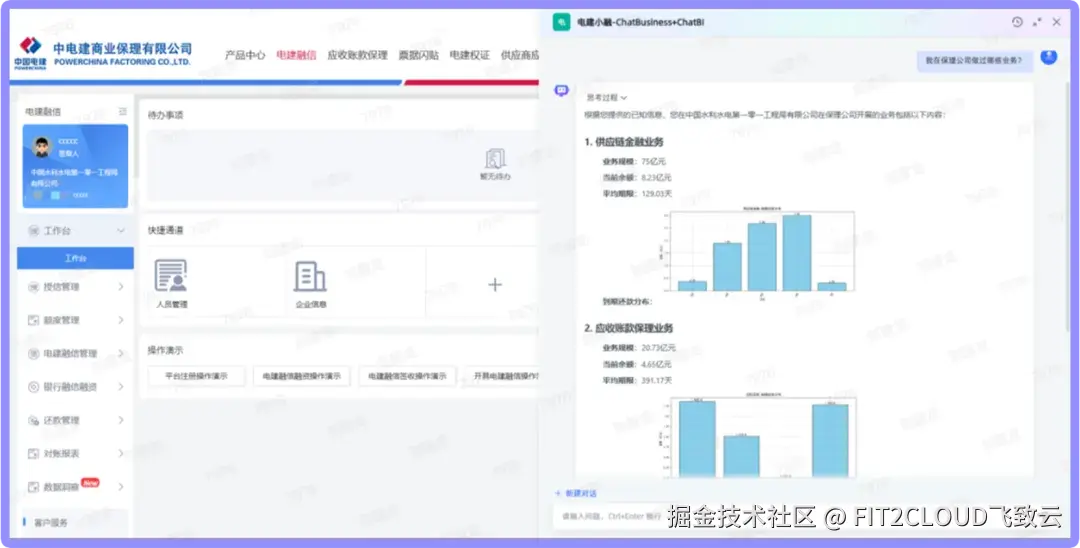Open 人员管理 shortcut icon
Image resolution: width=1080 pixels, height=548 pixels.
171,275
